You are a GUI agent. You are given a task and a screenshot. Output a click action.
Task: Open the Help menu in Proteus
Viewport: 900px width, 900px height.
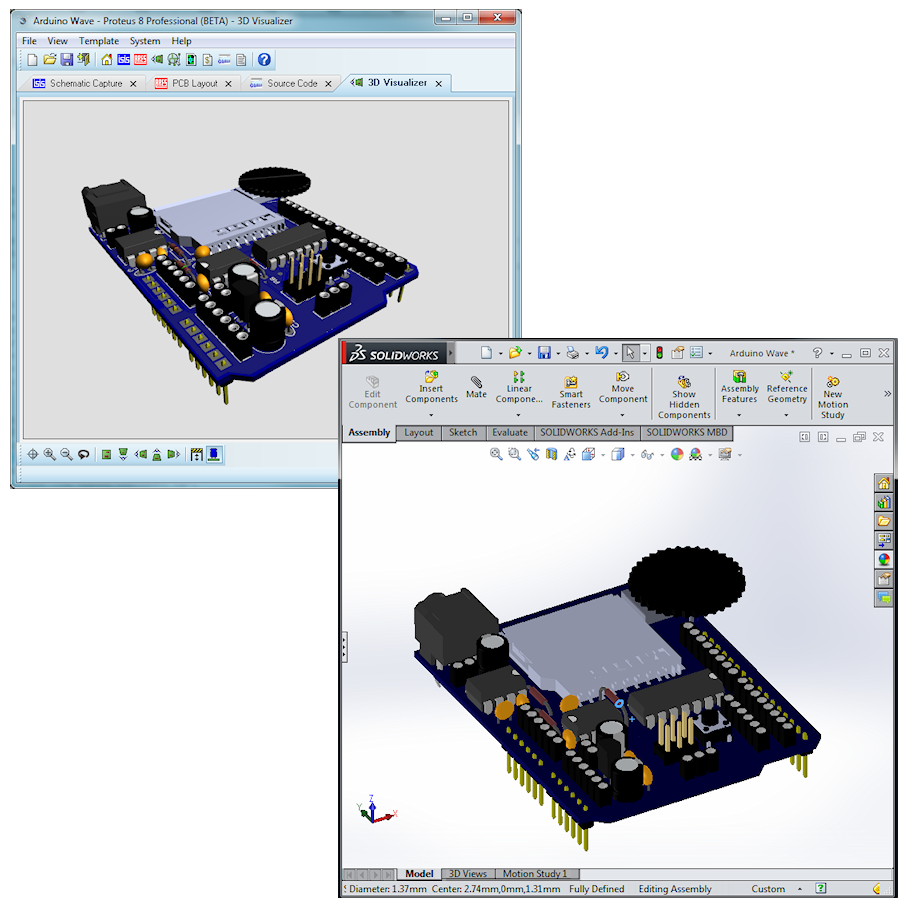coord(181,41)
